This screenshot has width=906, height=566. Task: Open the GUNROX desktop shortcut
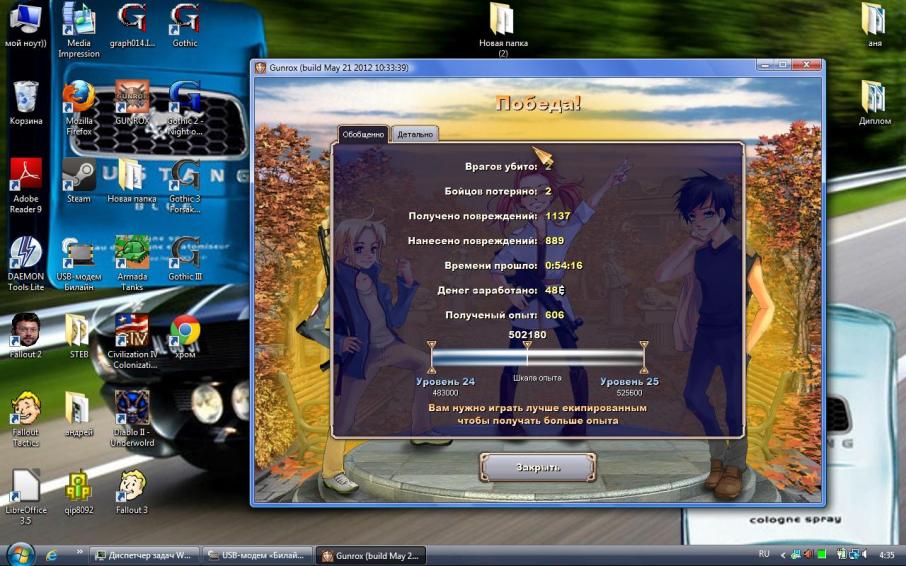(x=132, y=98)
